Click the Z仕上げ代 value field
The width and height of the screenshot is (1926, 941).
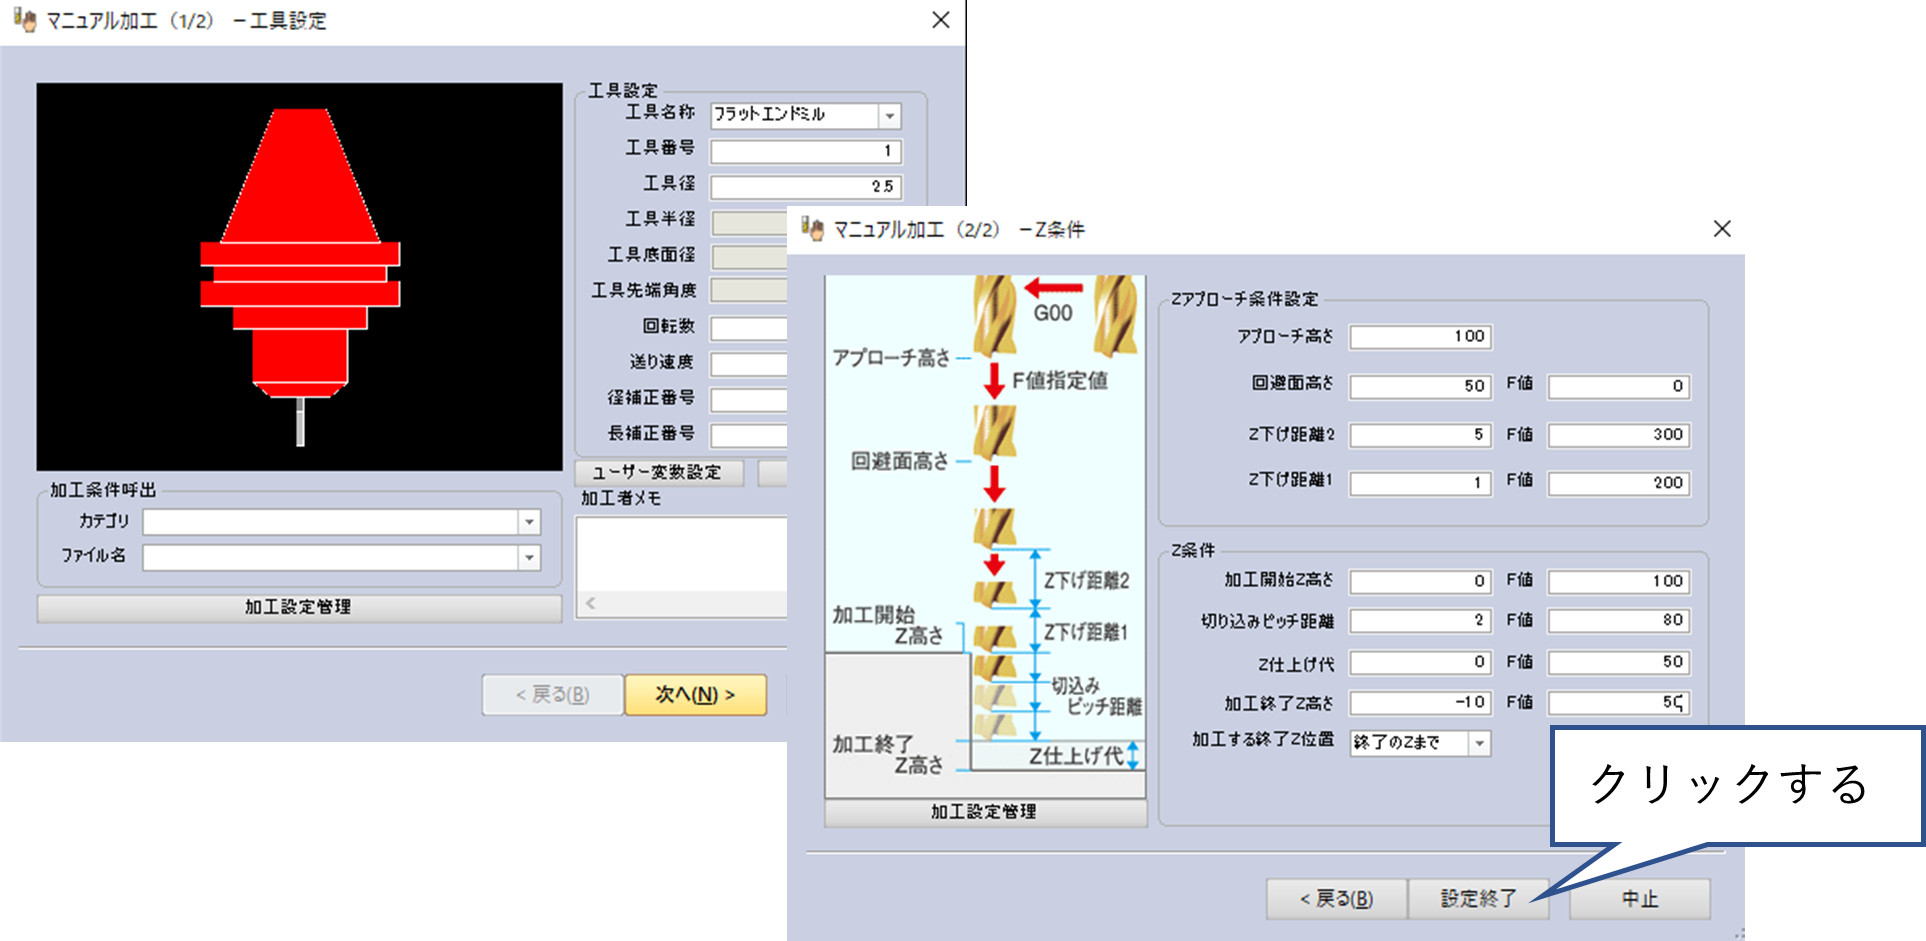point(1420,662)
